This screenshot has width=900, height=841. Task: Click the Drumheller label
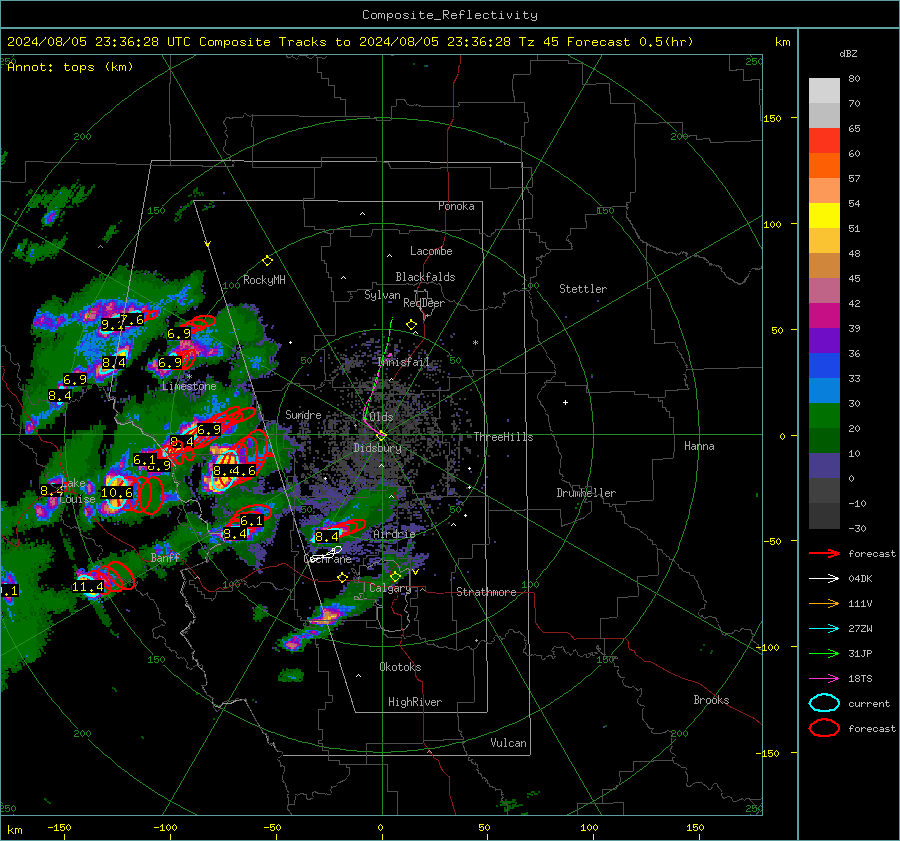(x=586, y=493)
